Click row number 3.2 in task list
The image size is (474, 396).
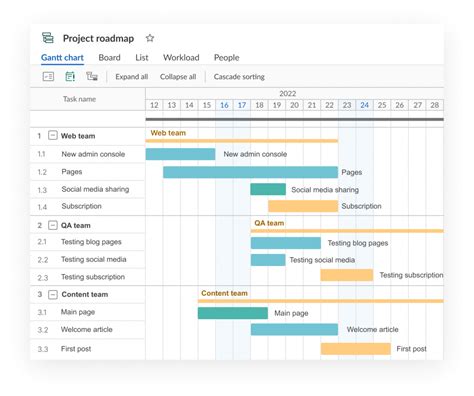pyautogui.click(x=43, y=330)
